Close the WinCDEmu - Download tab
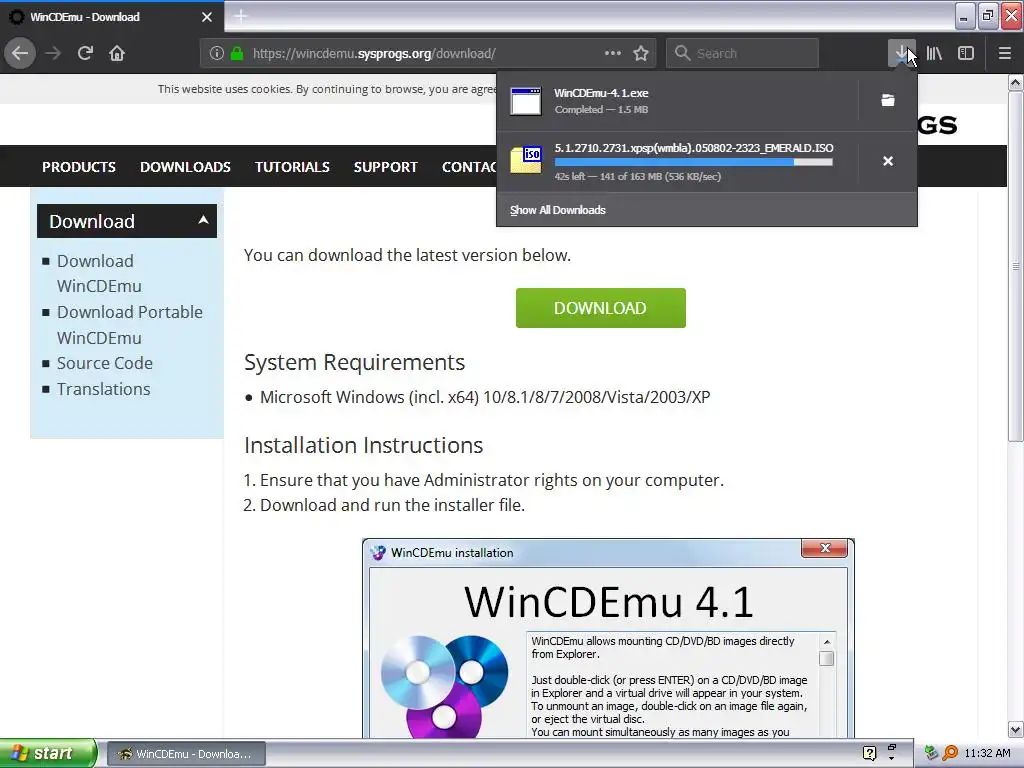The image size is (1024, 768). 206,17
